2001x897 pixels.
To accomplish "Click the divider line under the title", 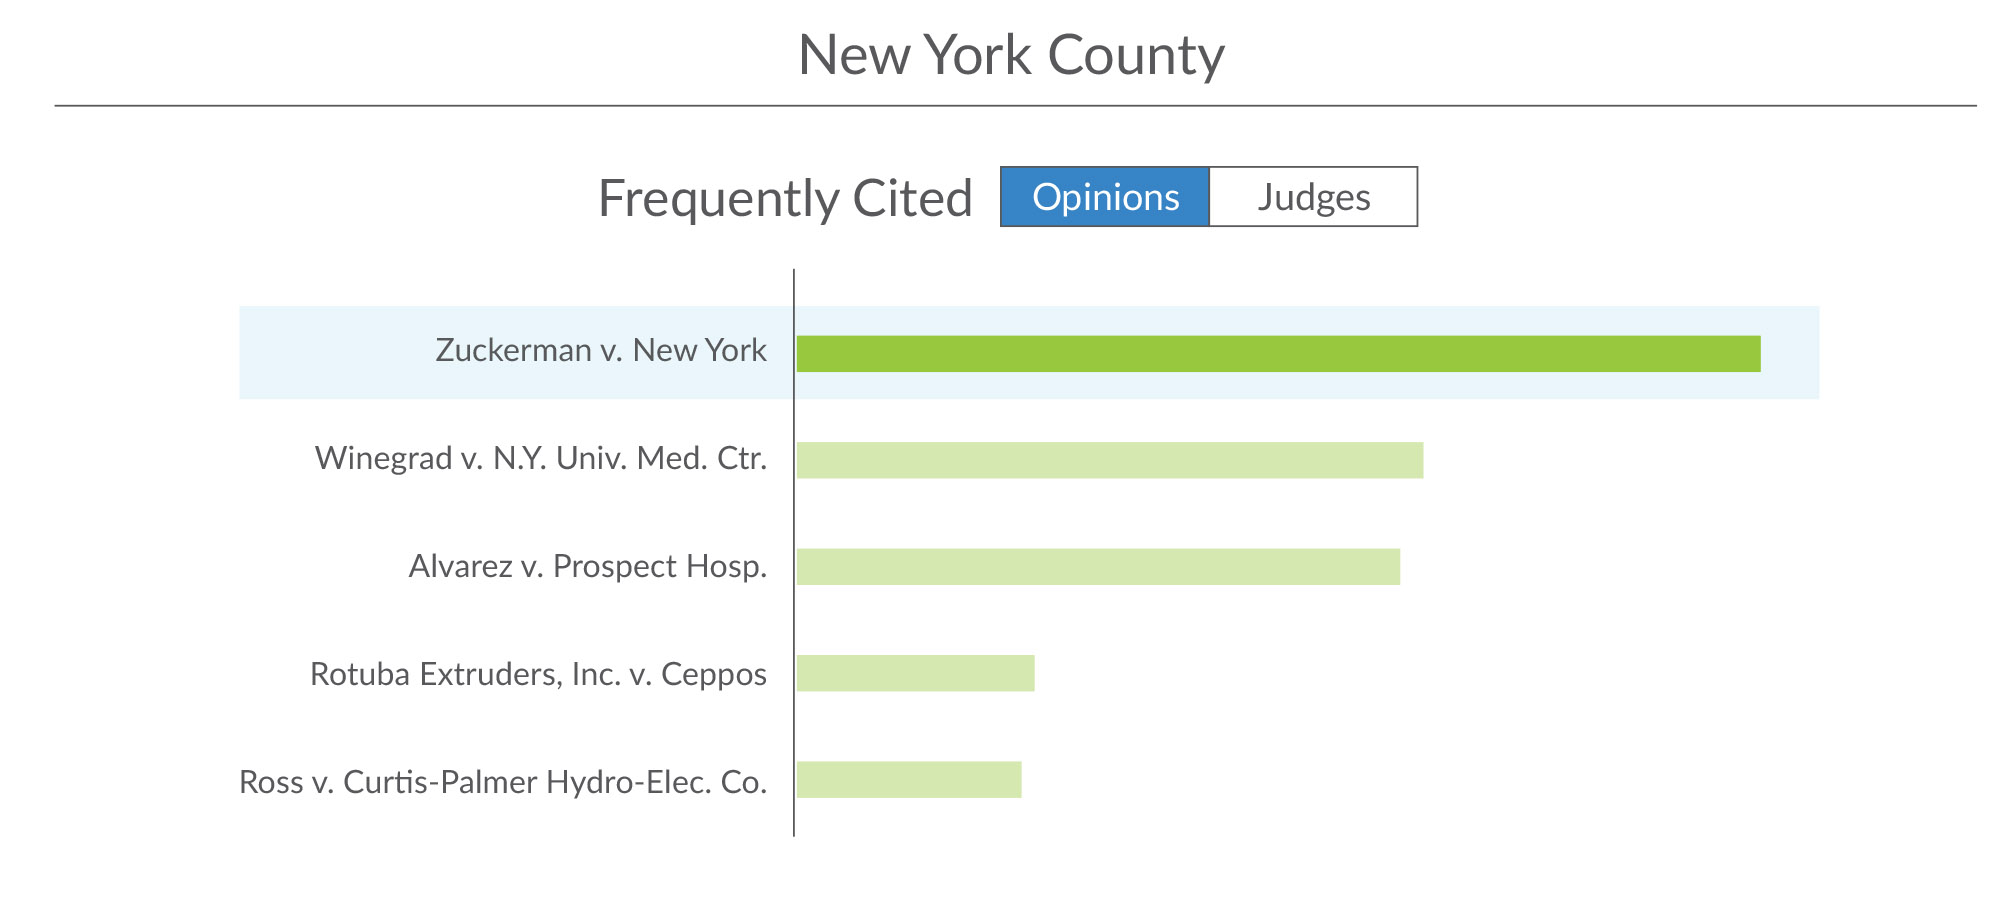I will pos(1015,105).
